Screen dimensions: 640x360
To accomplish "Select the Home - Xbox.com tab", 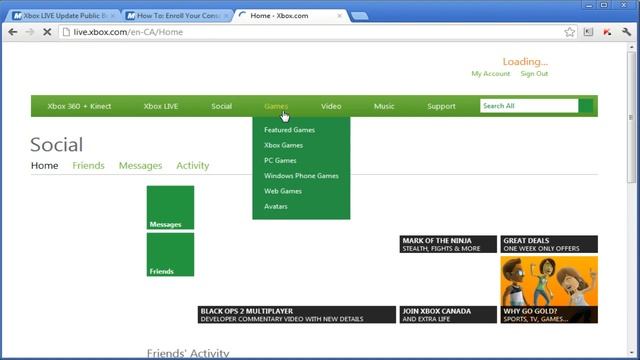I will coord(292,16).
